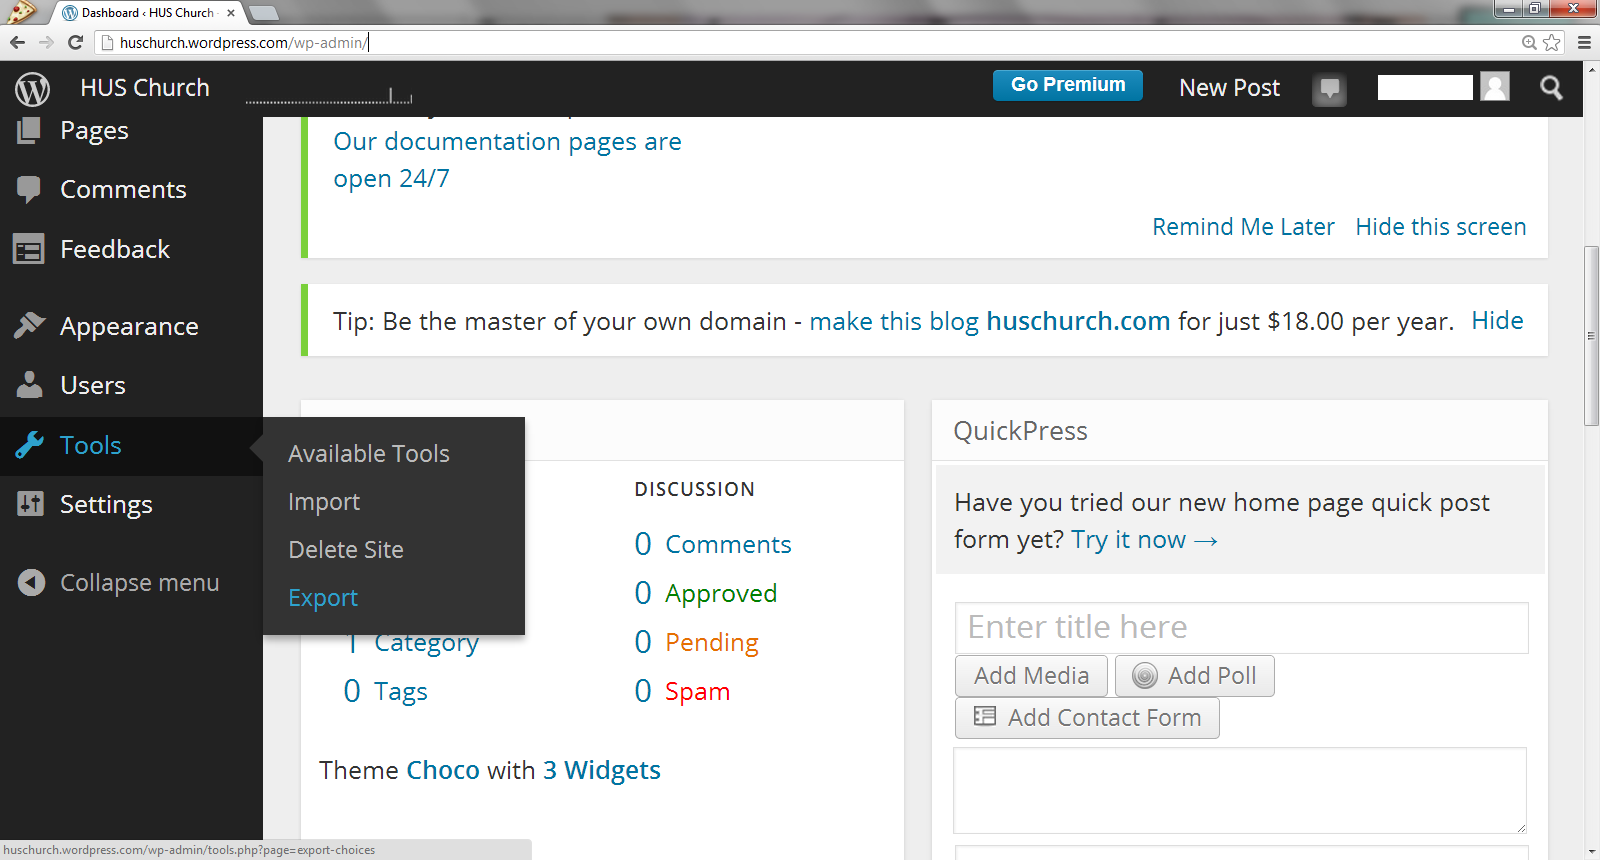Hide the domain tip
This screenshot has width=1600, height=860.
coord(1497,321)
